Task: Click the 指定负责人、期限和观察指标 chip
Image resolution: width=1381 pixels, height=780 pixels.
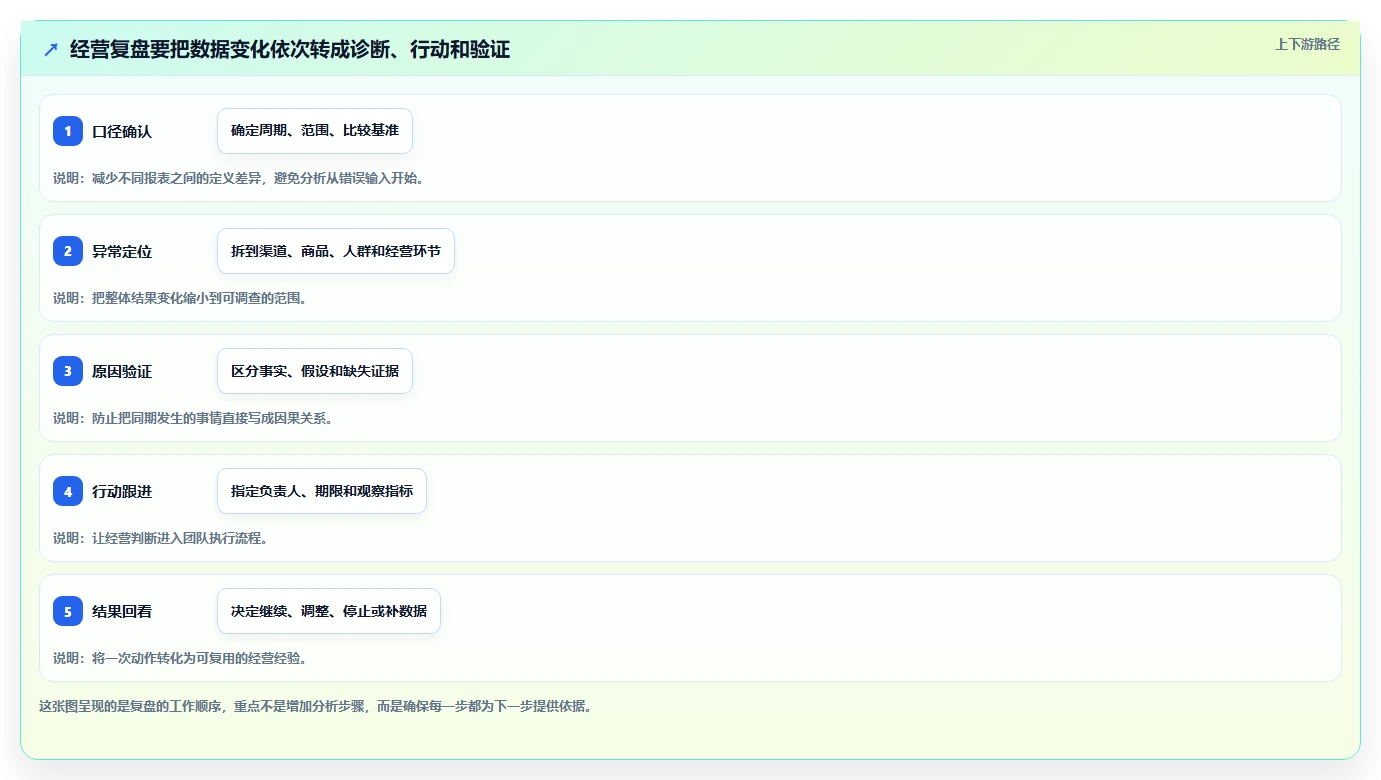Action: tap(322, 491)
